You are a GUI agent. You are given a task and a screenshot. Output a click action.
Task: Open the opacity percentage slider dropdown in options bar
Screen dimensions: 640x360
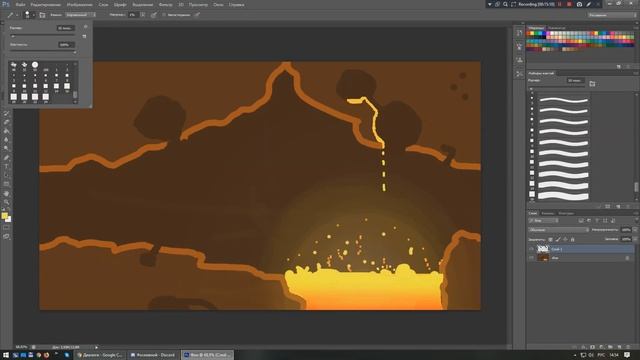point(143,15)
